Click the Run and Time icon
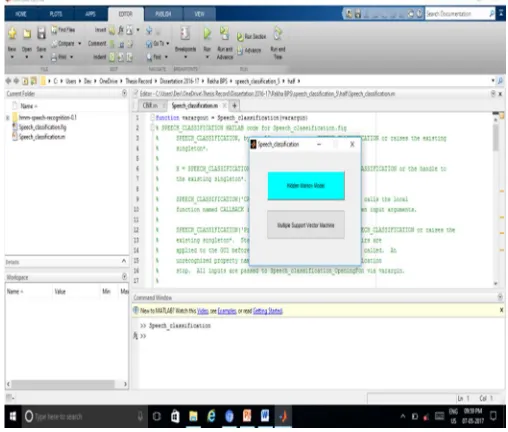Screen dimensions: 508x432 tap(278, 34)
